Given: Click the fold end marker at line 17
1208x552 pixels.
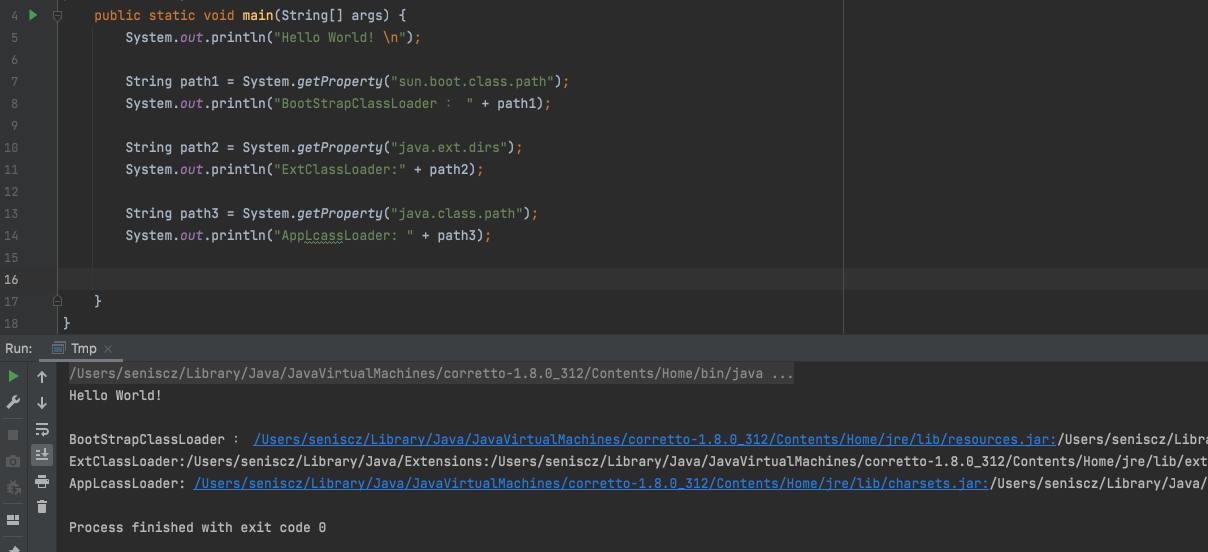Looking at the screenshot, I should [57, 300].
